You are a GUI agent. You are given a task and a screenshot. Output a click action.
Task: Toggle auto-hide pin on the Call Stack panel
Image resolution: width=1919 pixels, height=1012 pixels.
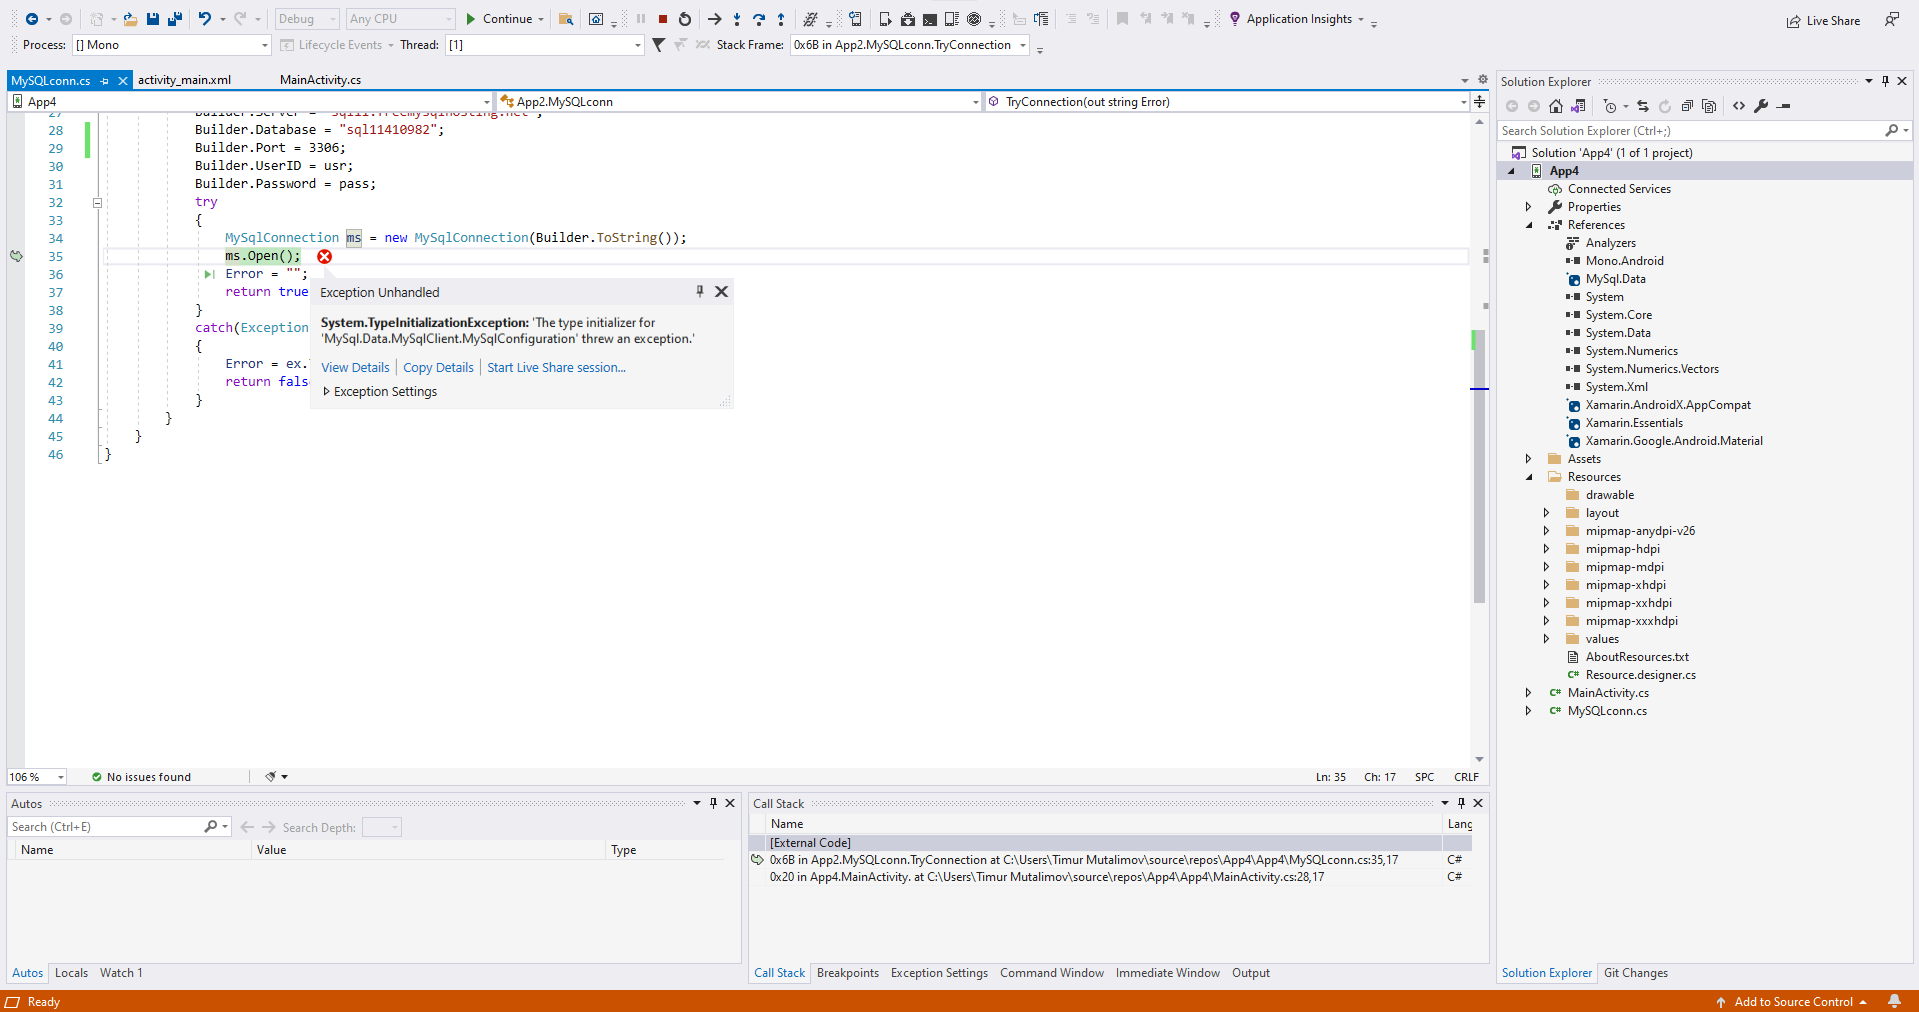coord(1461,803)
